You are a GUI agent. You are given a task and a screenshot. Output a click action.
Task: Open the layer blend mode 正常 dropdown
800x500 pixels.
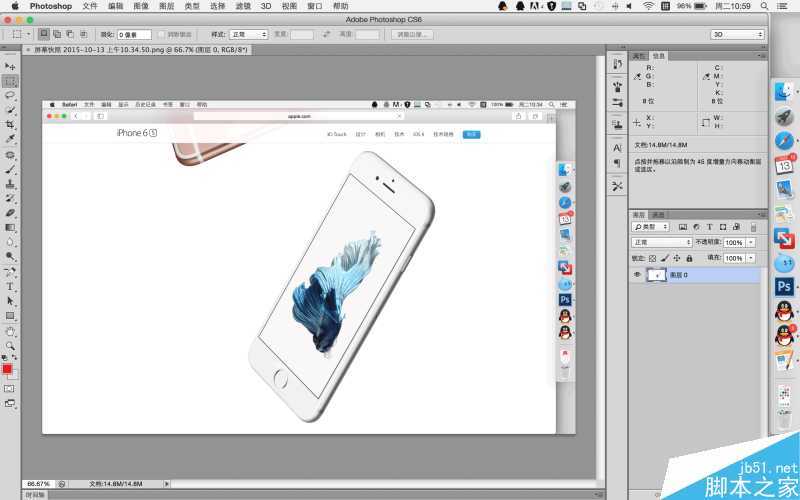pos(661,242)
